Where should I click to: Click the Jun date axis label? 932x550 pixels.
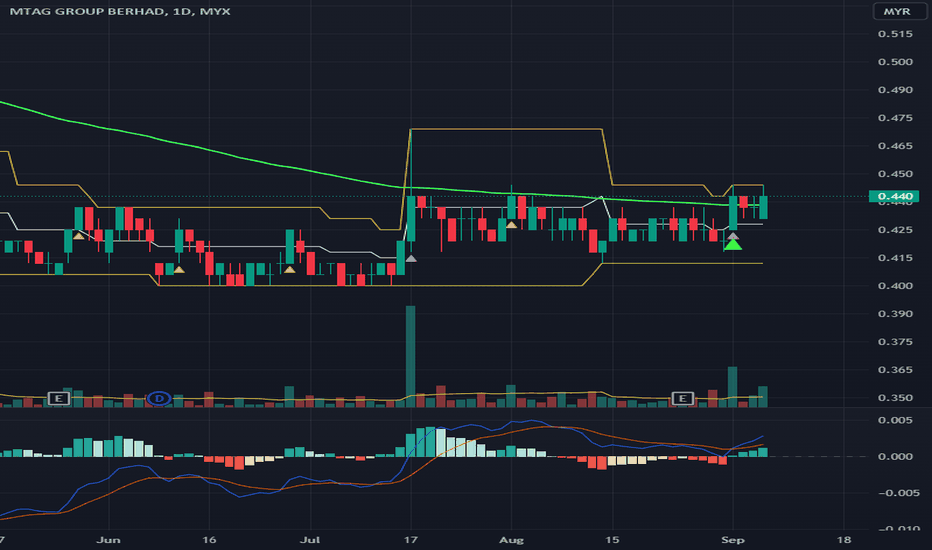tap(108, 540)
